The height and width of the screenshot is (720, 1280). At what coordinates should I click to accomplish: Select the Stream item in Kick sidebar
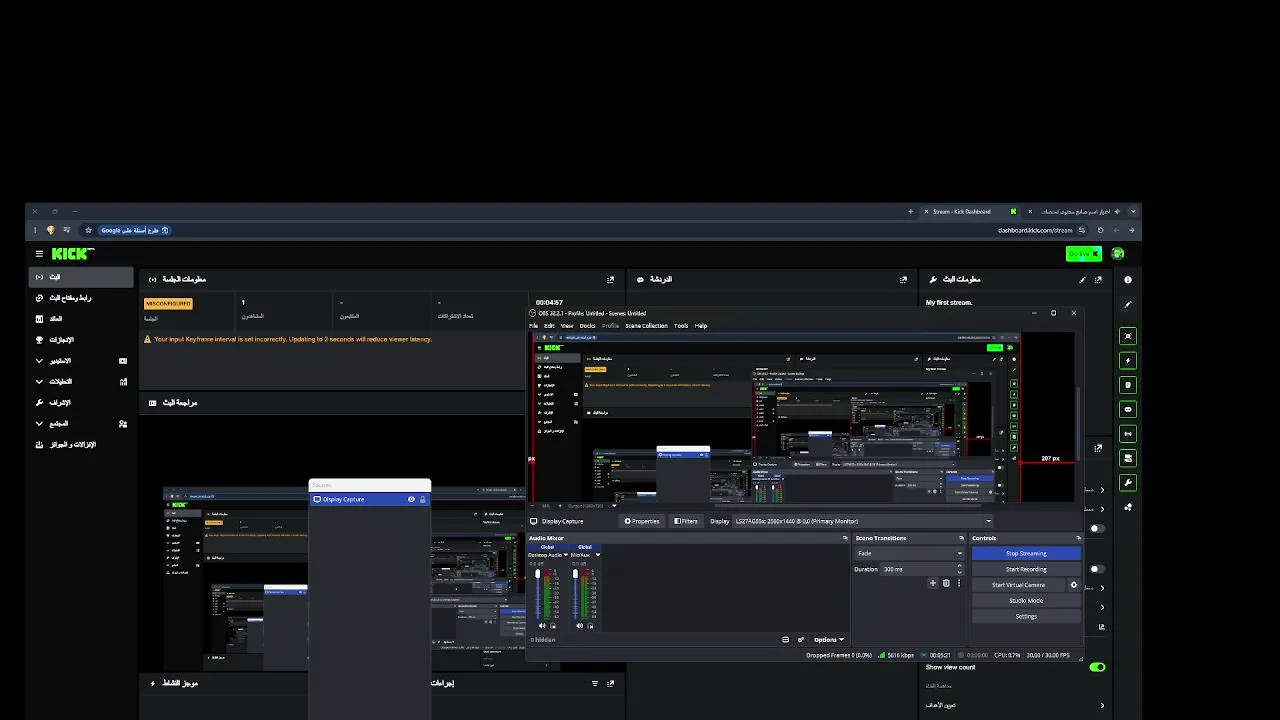(81, 277)
